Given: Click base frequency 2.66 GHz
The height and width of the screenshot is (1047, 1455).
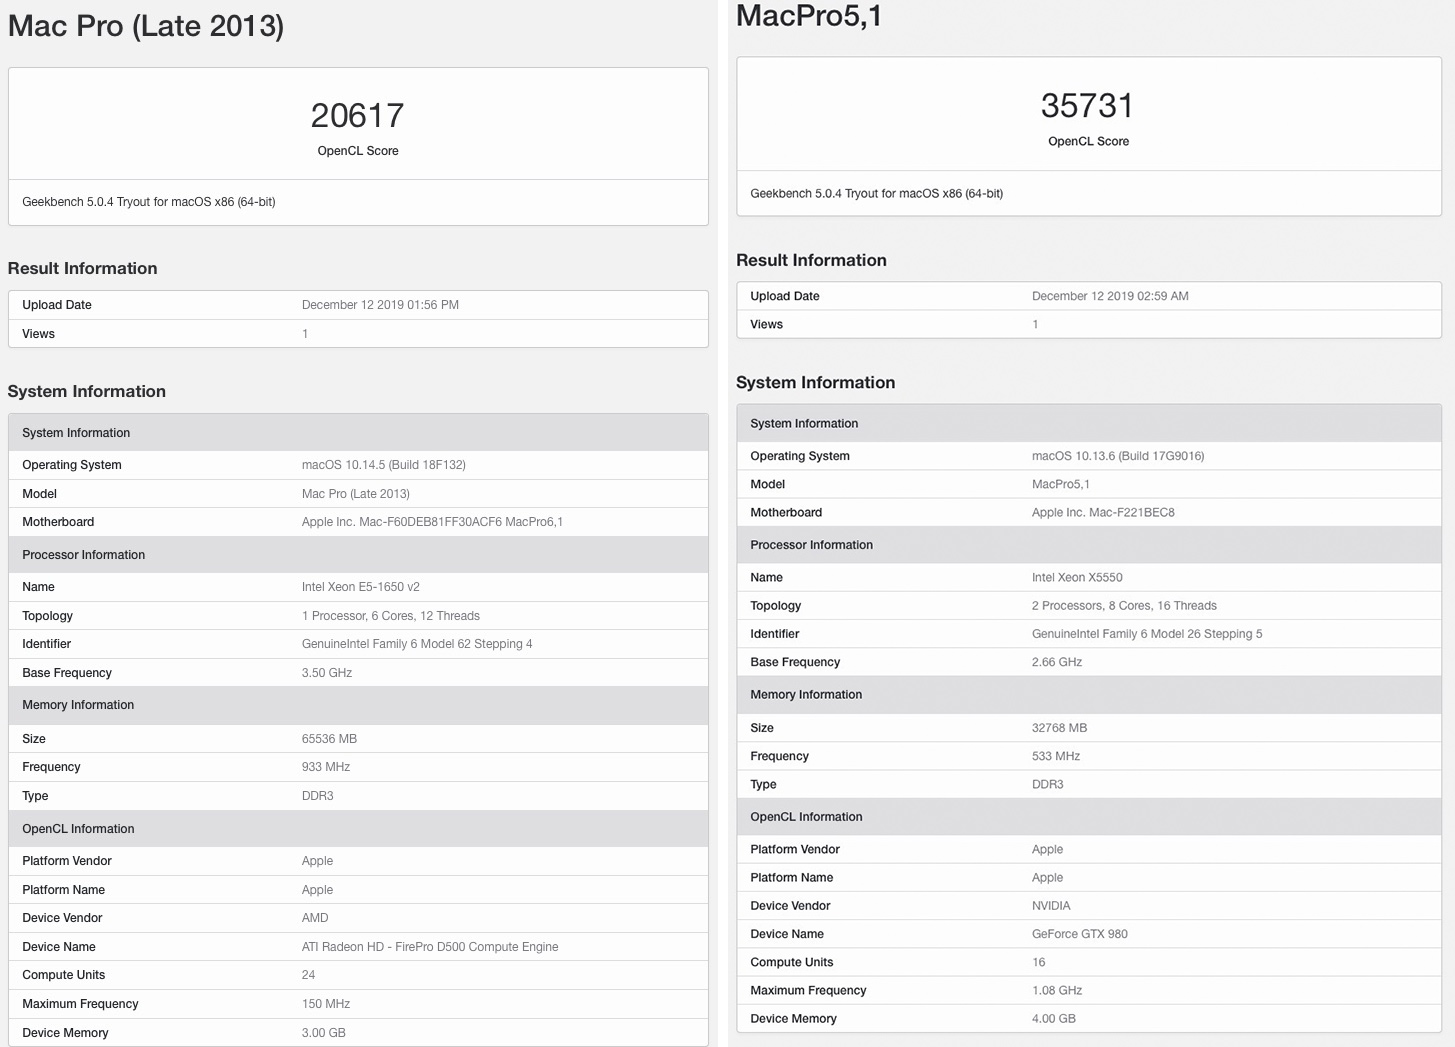Looking at the screenshot, I should pos(1057,662).
